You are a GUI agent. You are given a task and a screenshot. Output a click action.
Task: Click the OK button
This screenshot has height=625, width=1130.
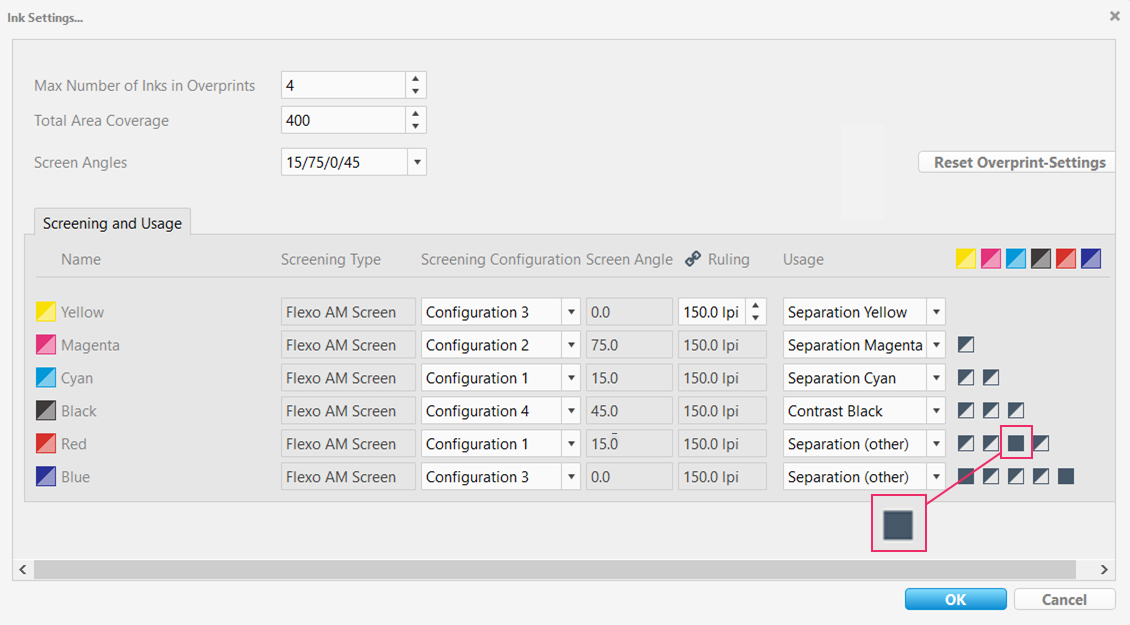coord(956,599)
